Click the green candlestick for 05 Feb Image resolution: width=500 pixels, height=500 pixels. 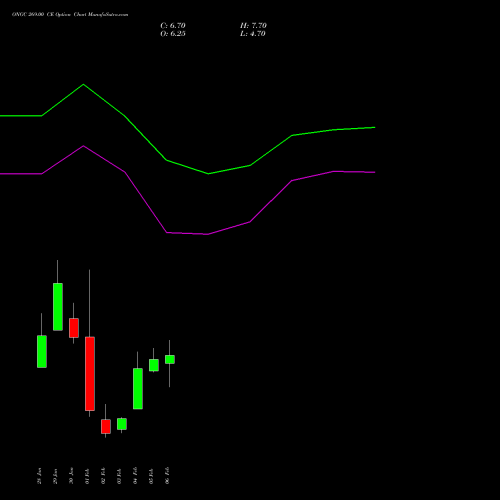pos(154,365)
